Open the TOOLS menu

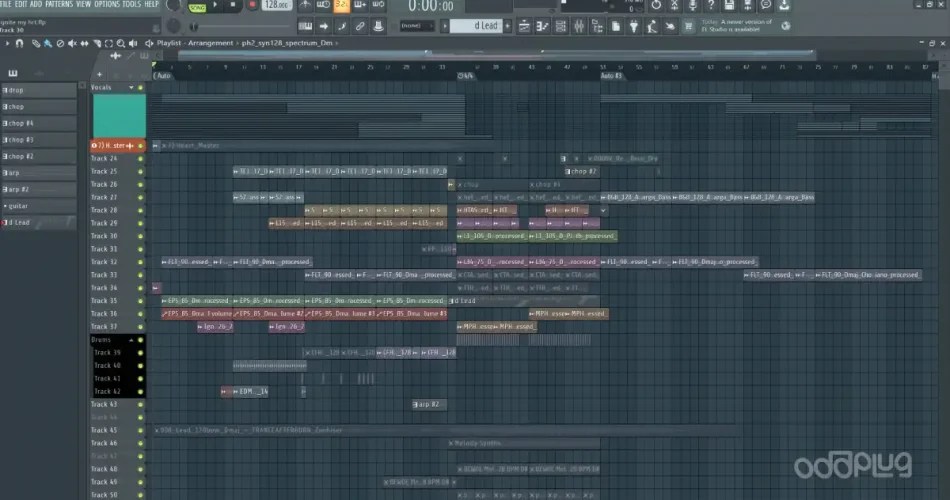131,4
